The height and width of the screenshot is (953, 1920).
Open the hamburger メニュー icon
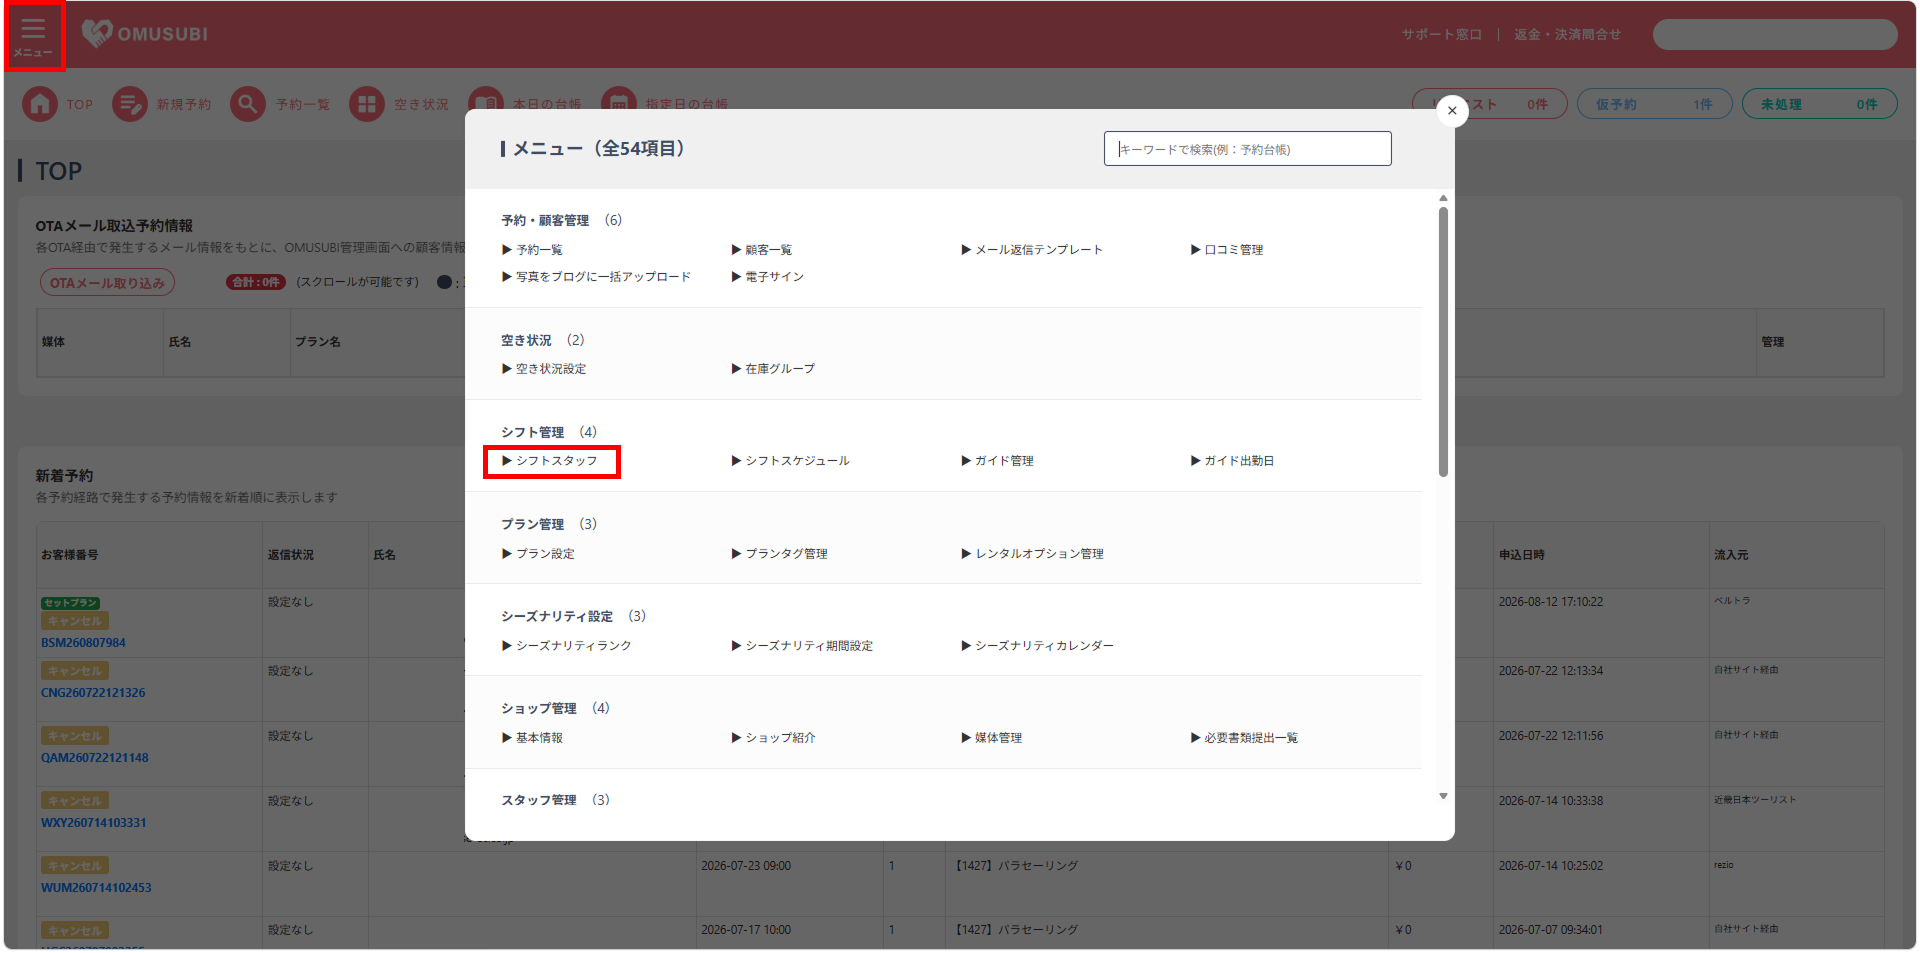34,35
